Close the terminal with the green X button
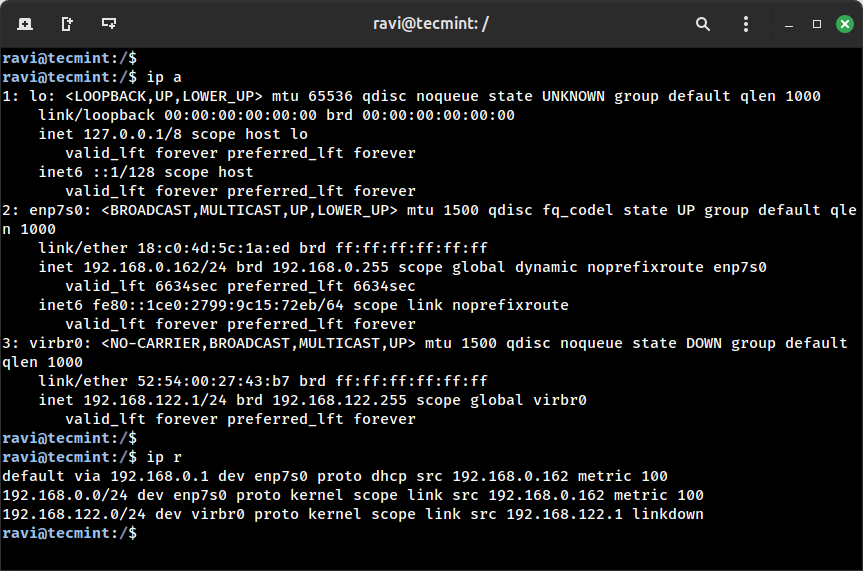The image size is (863, 571). pos(844,23)
